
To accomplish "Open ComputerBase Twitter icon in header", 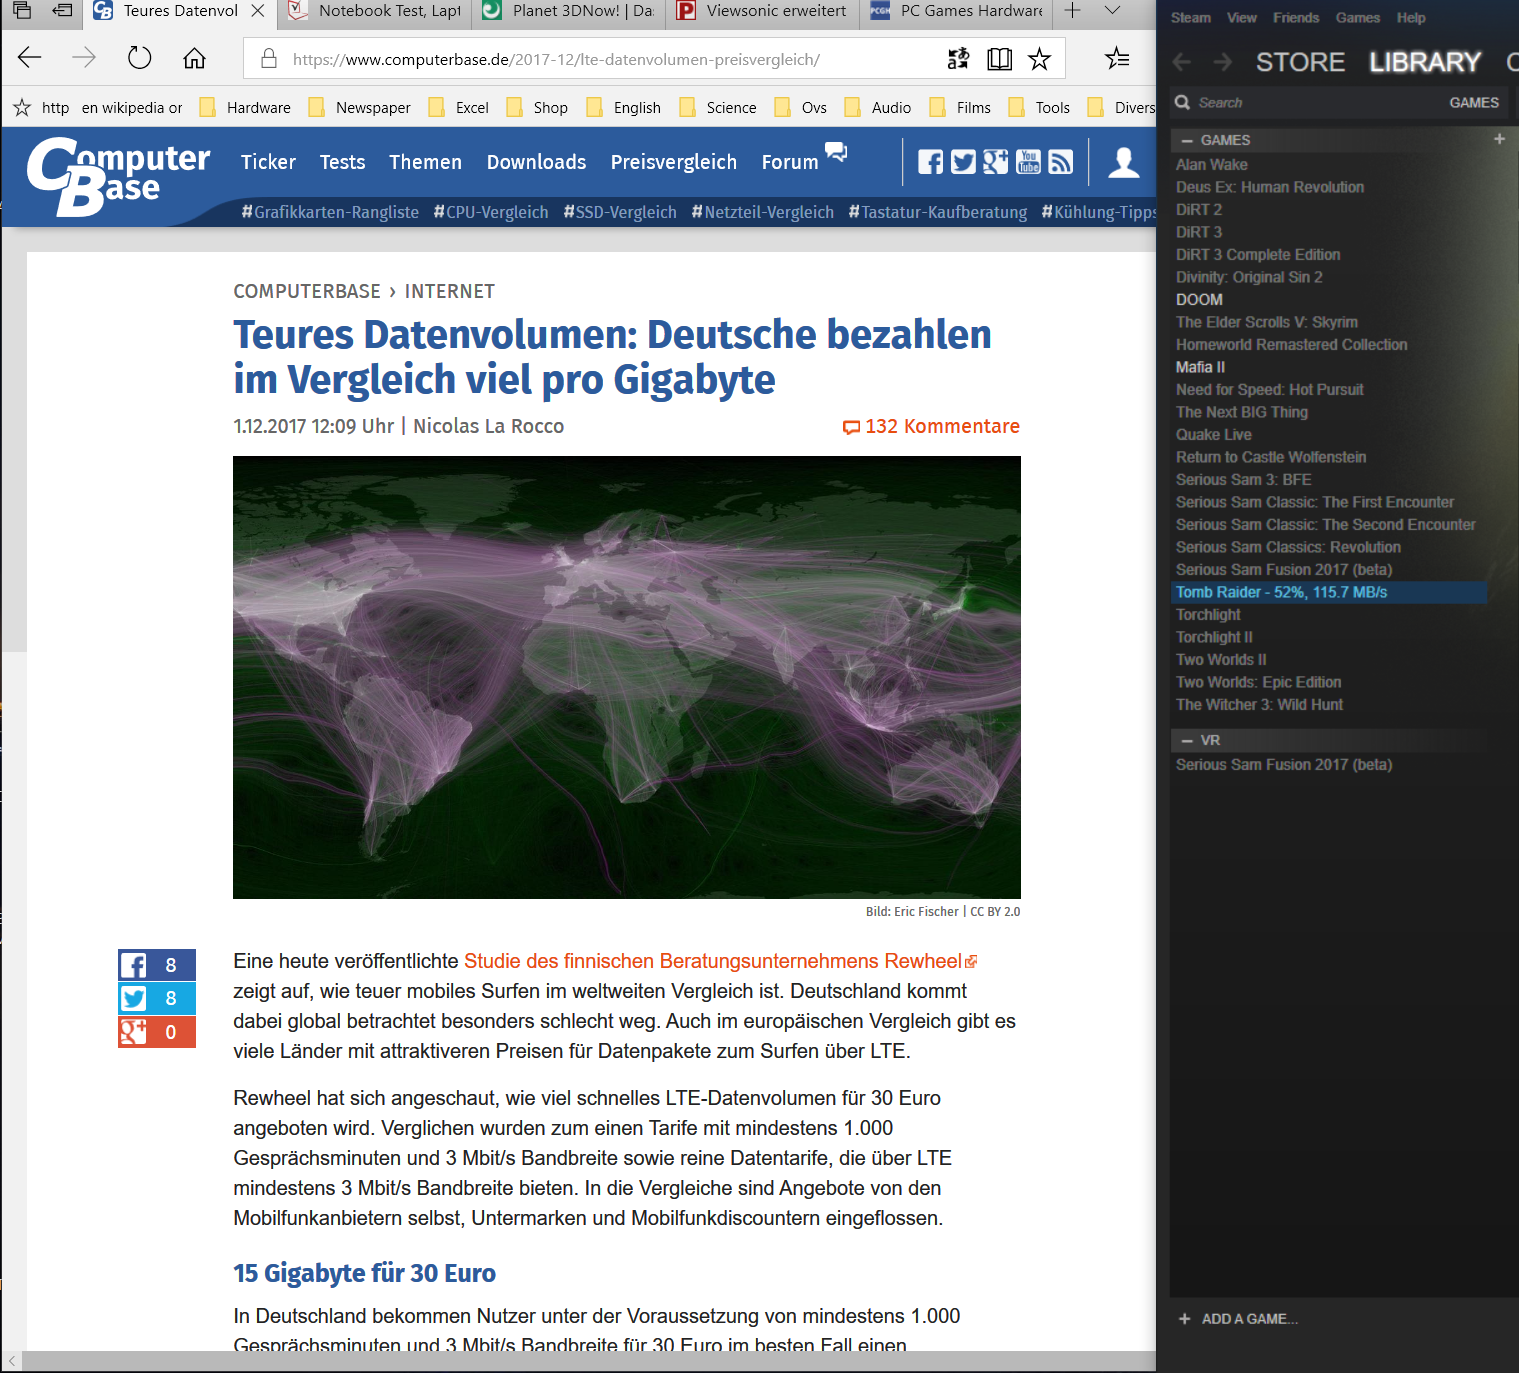I will click(963, 162).
